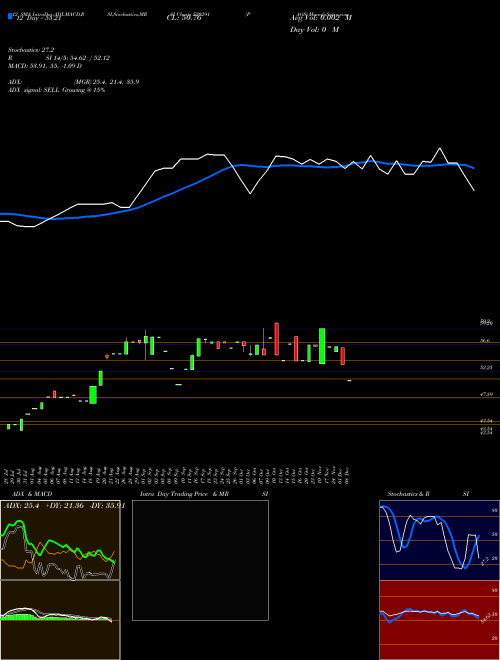Select the 'Stochastics: 27.2' readout
The width and height of the screenshot is (500, 660).
[31, 50]
